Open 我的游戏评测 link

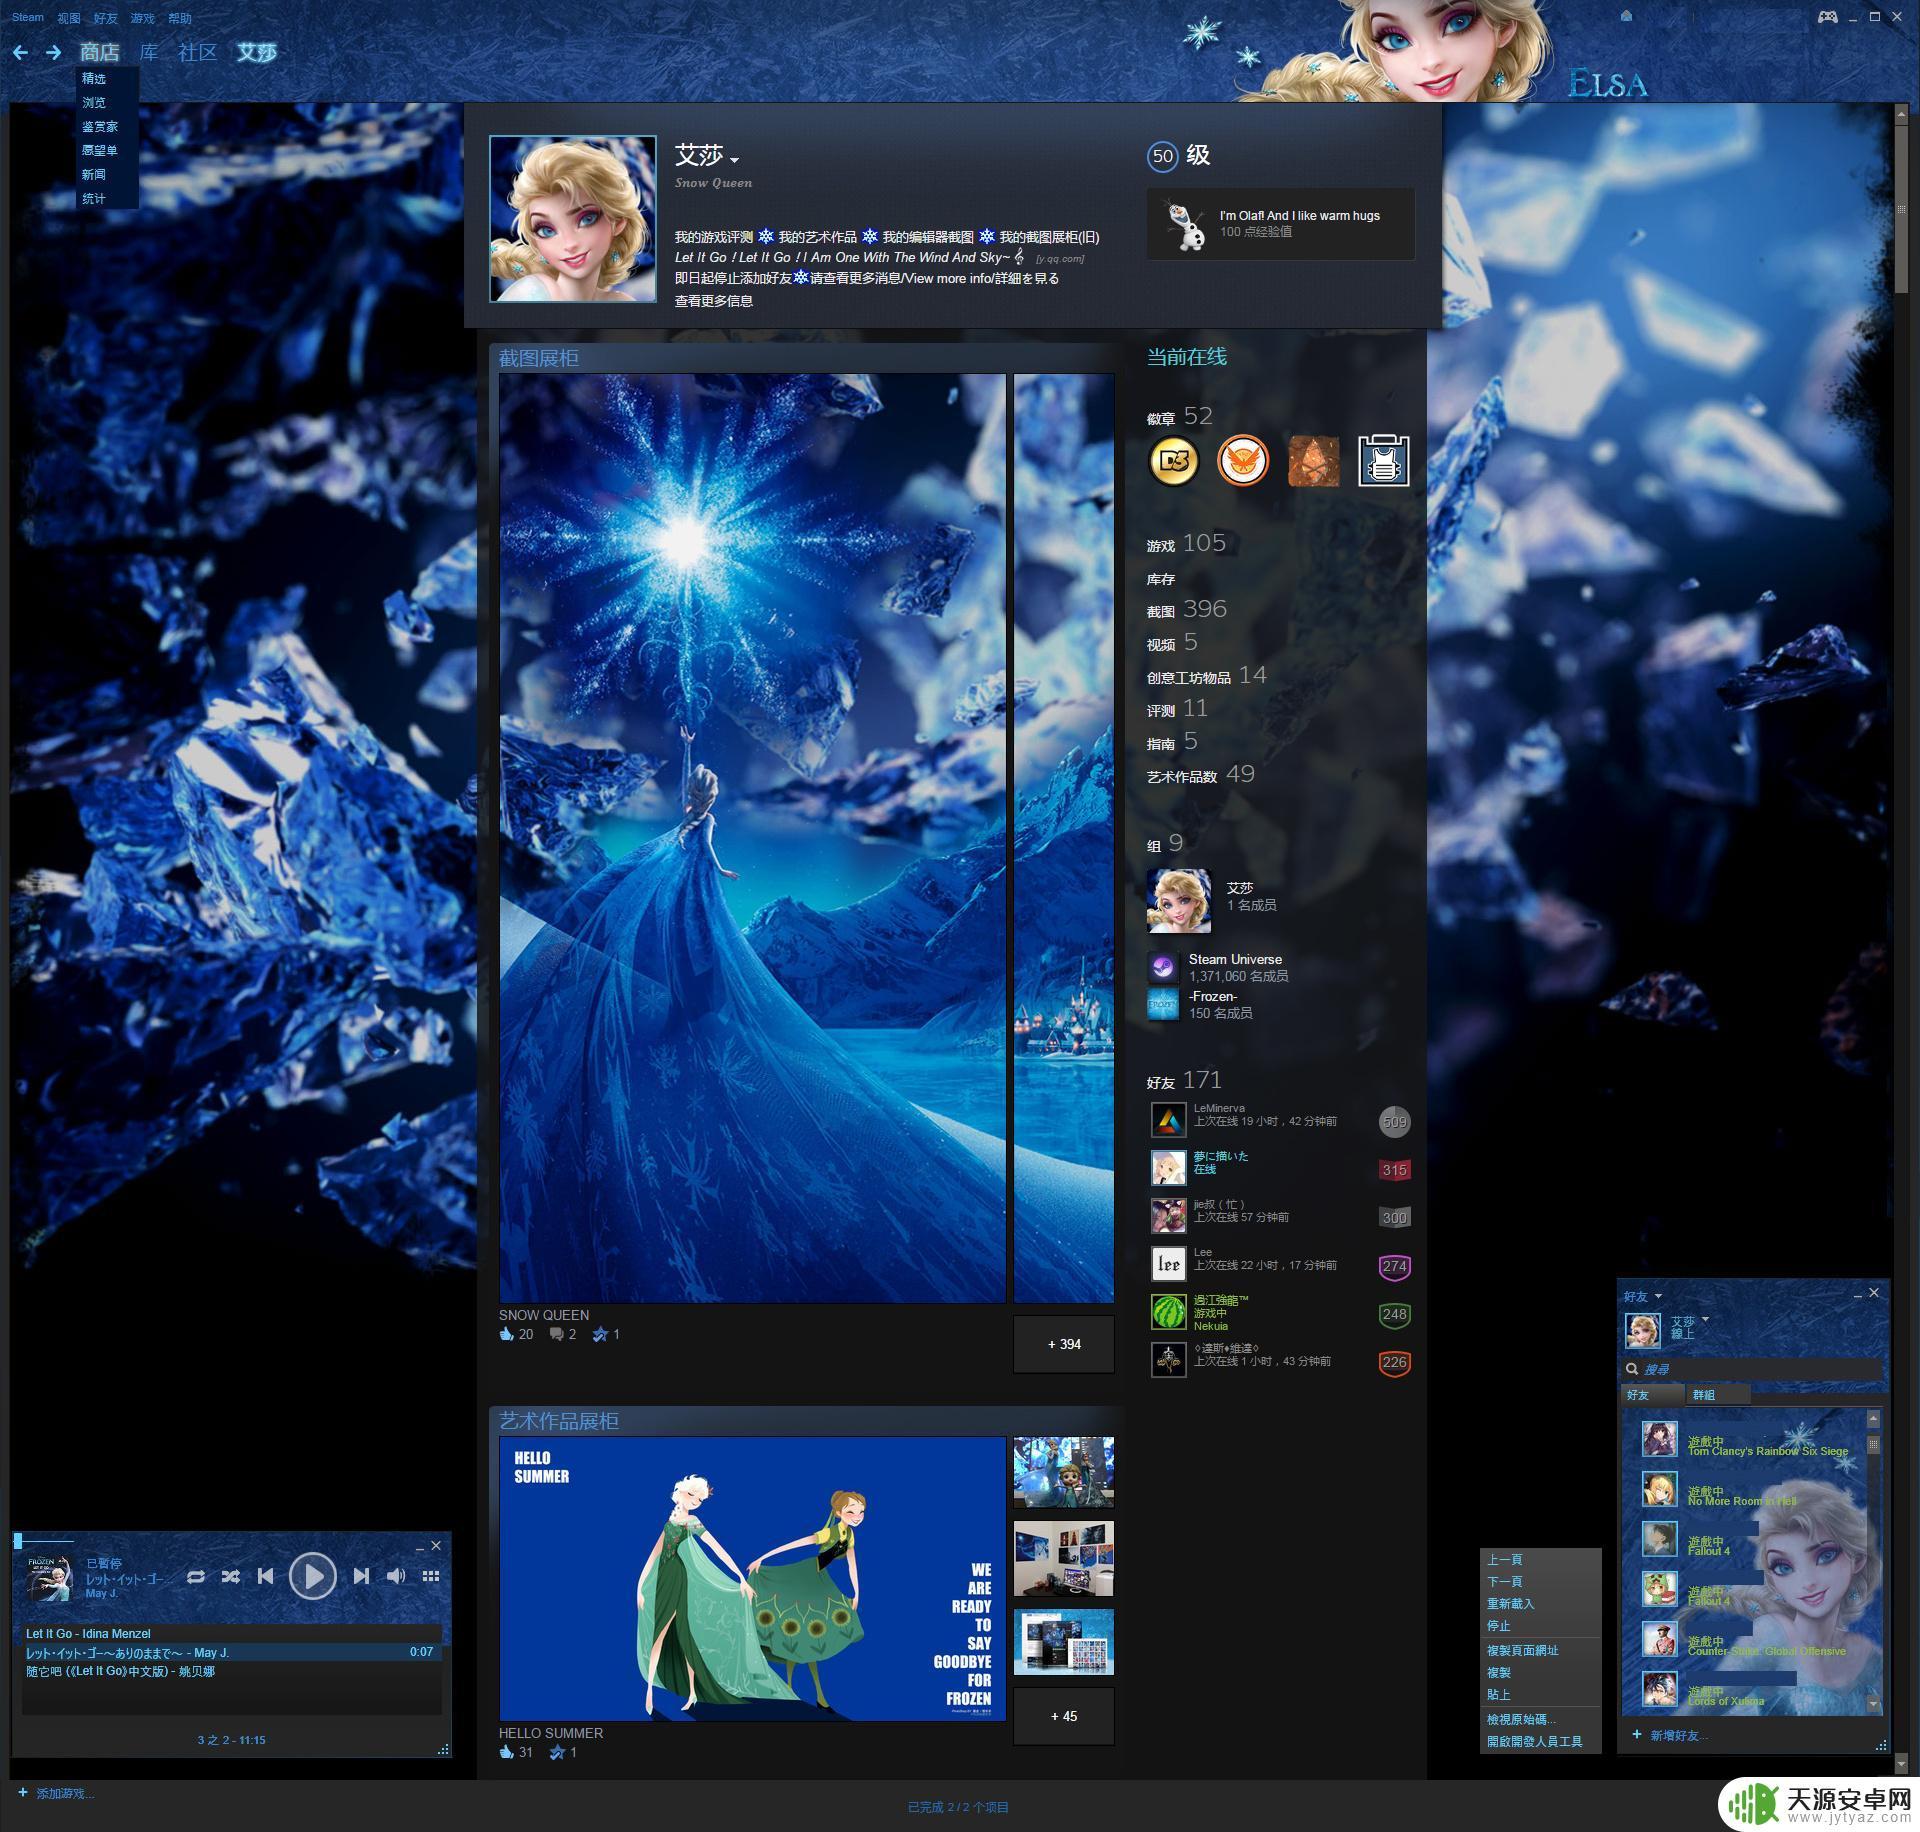click(714, 237)
